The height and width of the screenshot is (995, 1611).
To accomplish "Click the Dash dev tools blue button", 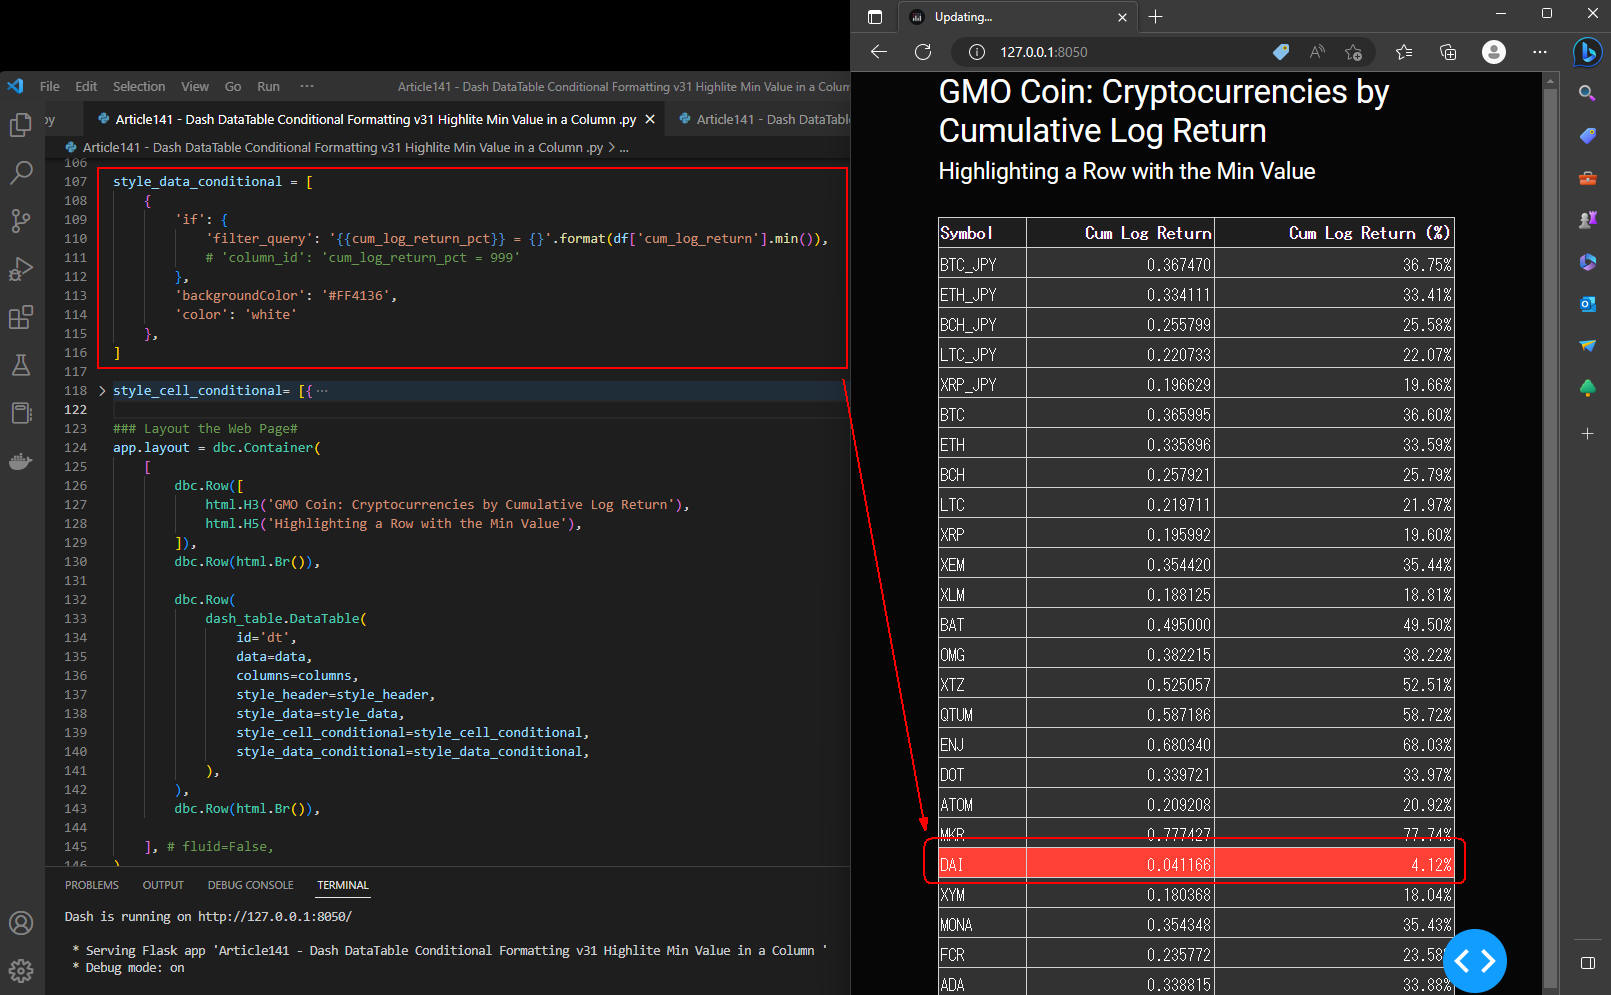I will [1475, 961].
